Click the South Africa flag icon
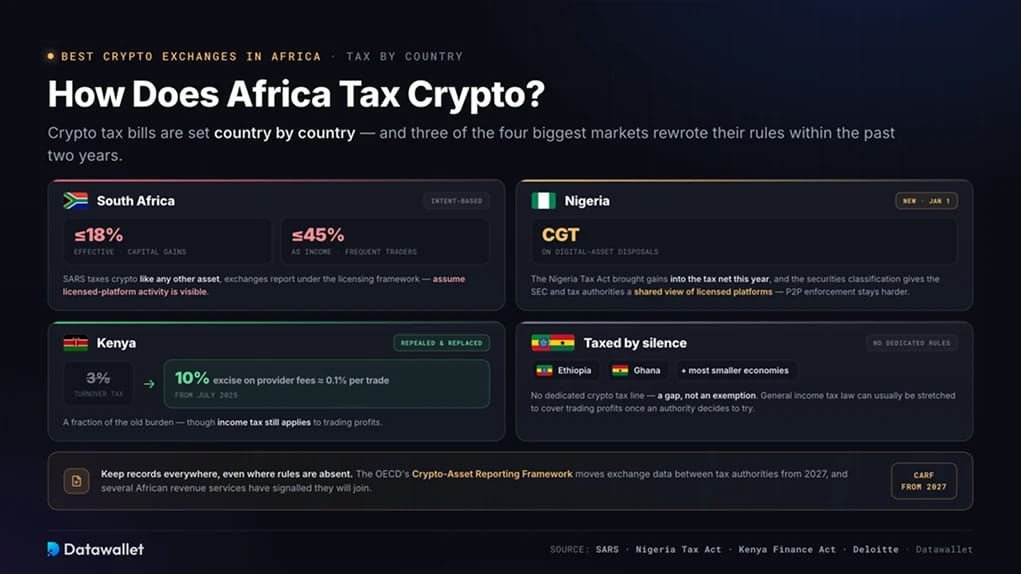This screenshot has height=574, width=1021. pyautogui.click(x=76, y=200)
